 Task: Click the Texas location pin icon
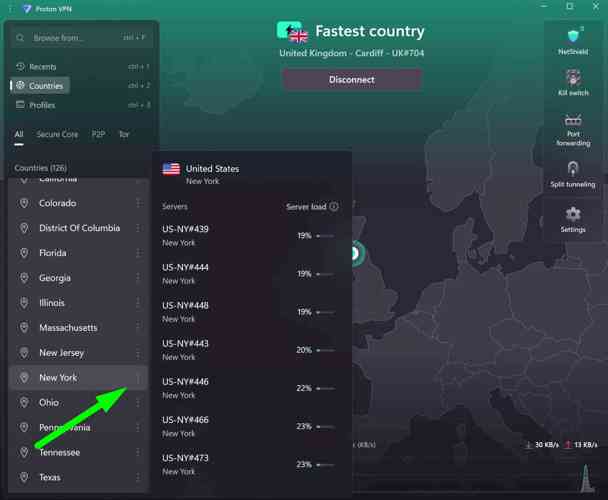tap(24, 477)
